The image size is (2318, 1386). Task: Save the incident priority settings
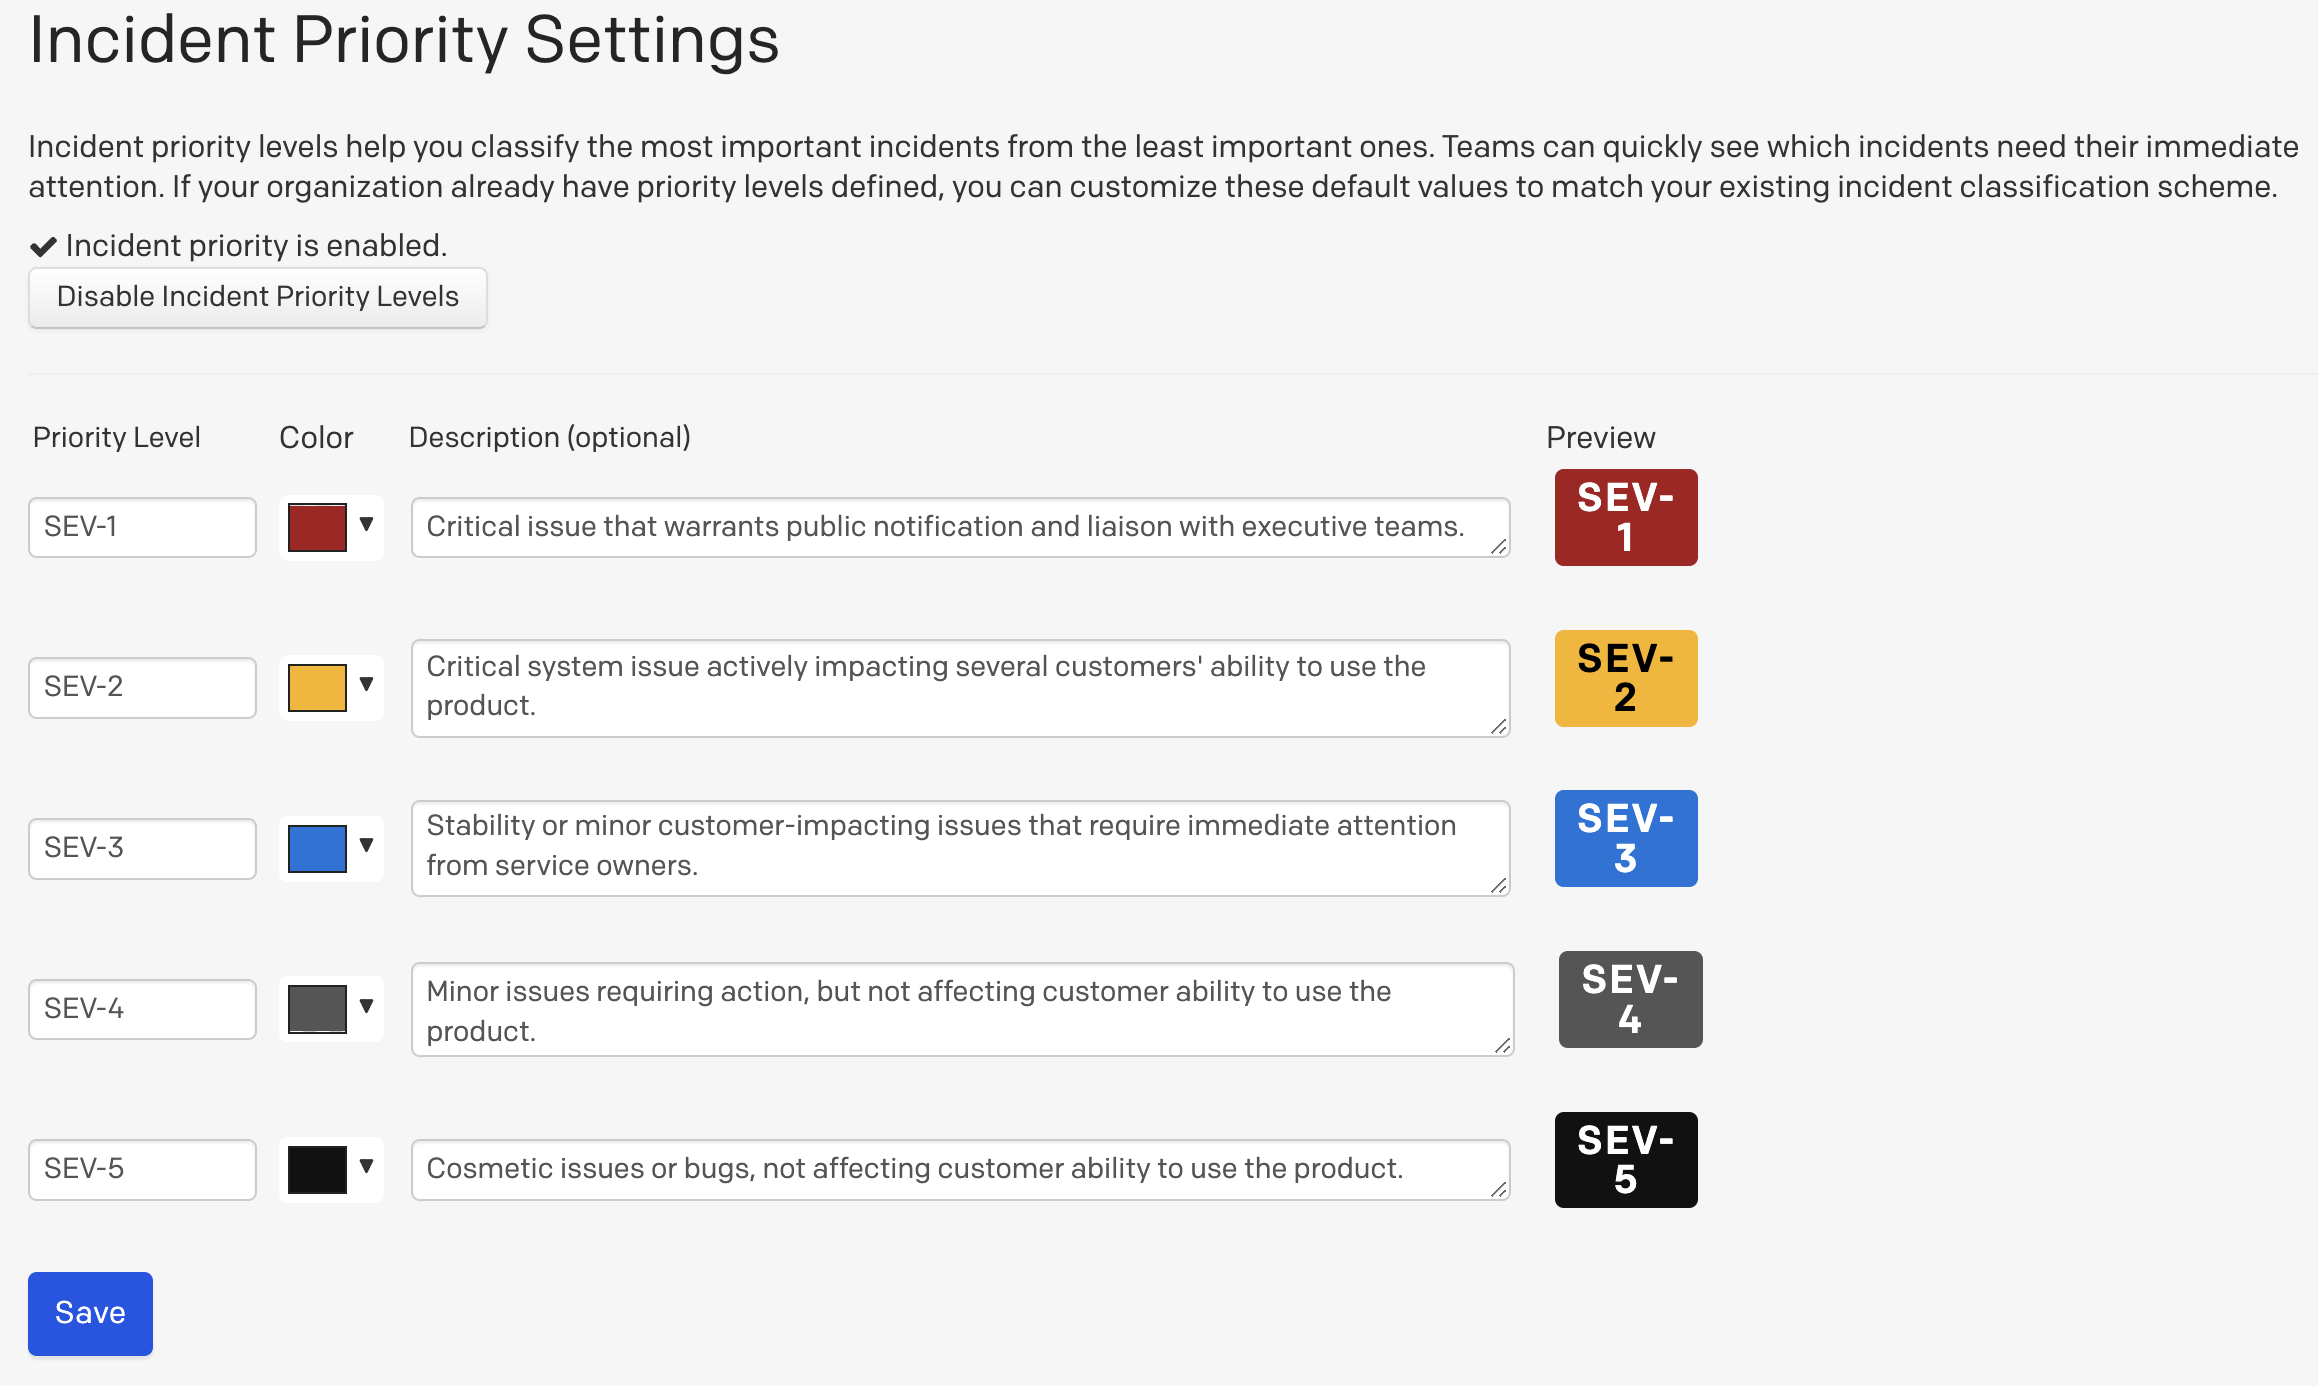click(x=89, y=1313)
